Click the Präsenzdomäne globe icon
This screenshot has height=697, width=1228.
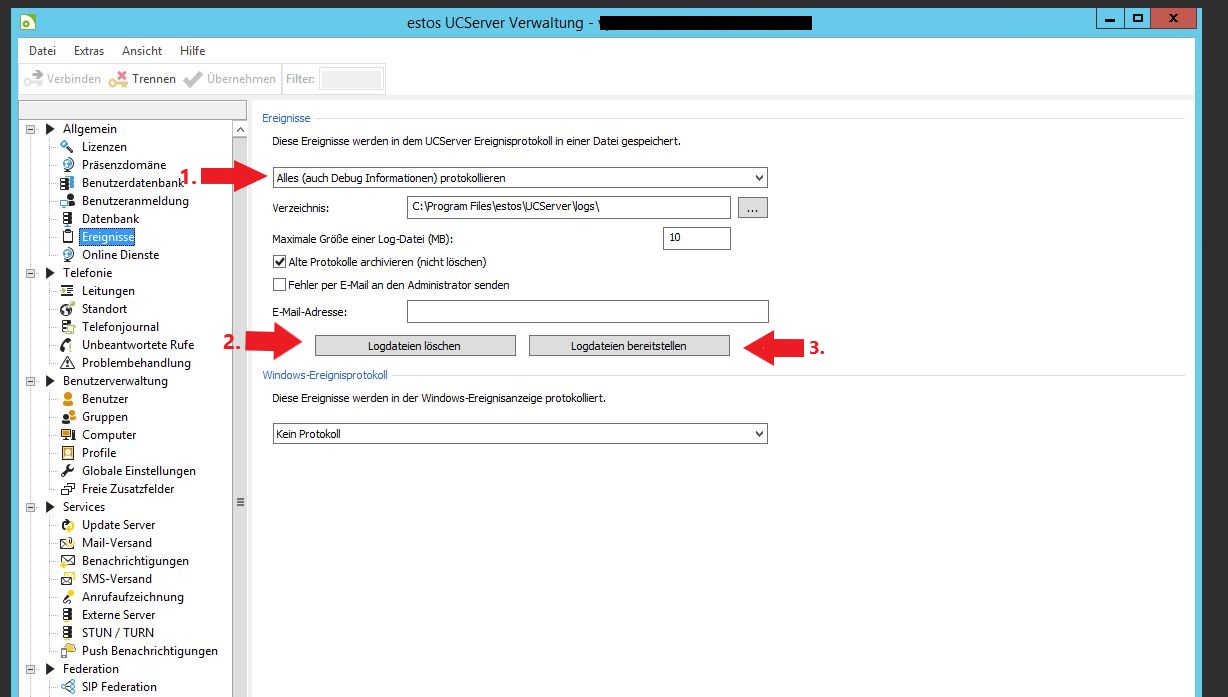tap(67, 165)
